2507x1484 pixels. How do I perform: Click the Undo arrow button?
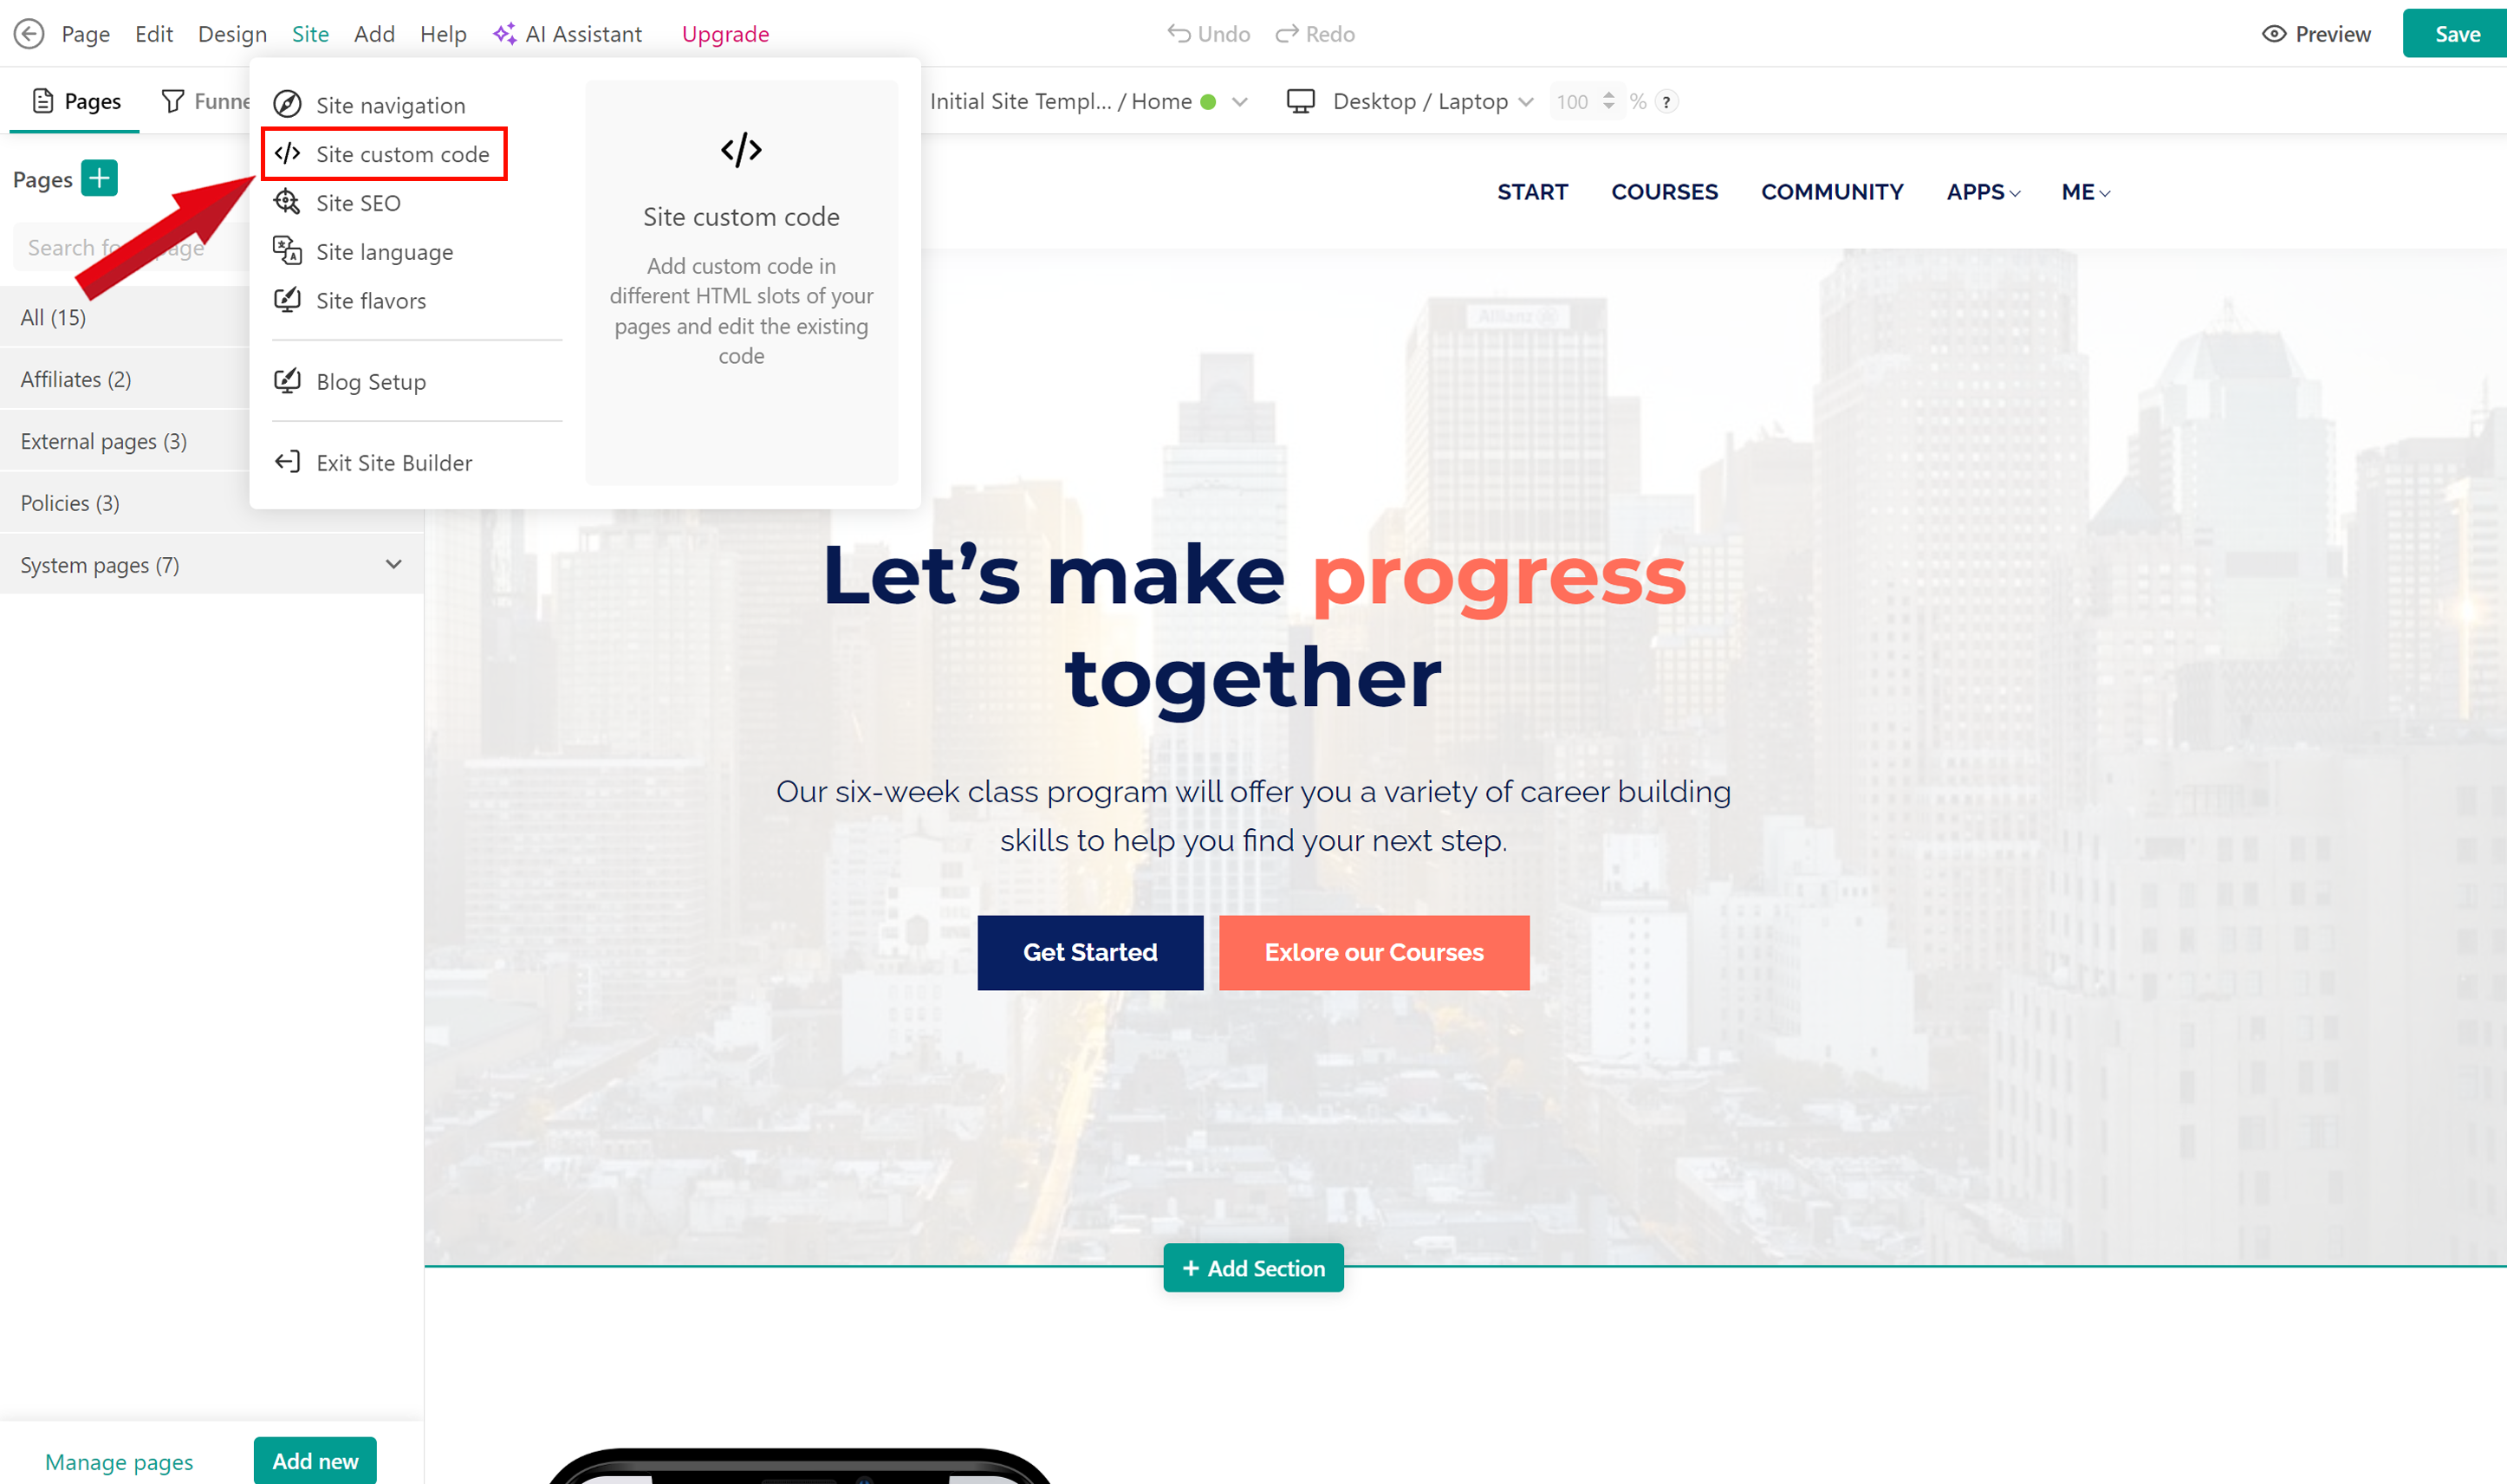click(1177, 32)
